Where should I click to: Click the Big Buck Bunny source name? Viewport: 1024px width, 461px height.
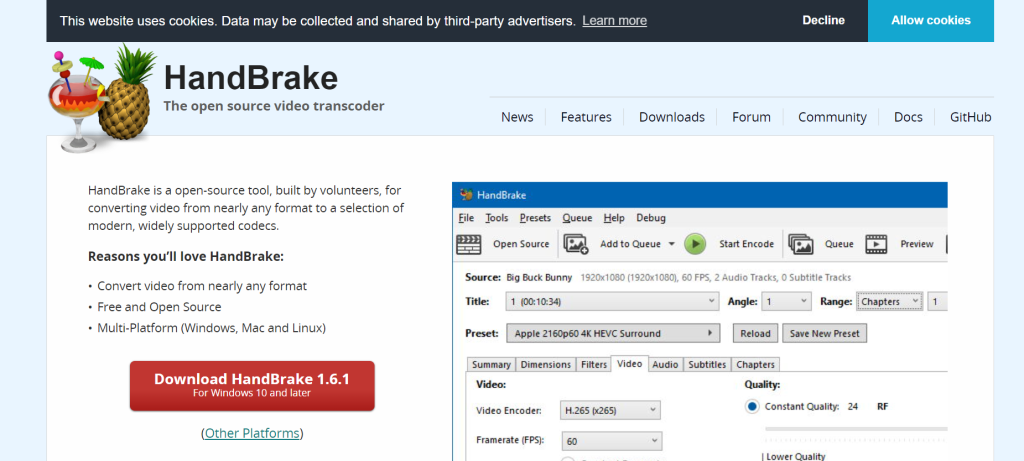coord(539,278)
